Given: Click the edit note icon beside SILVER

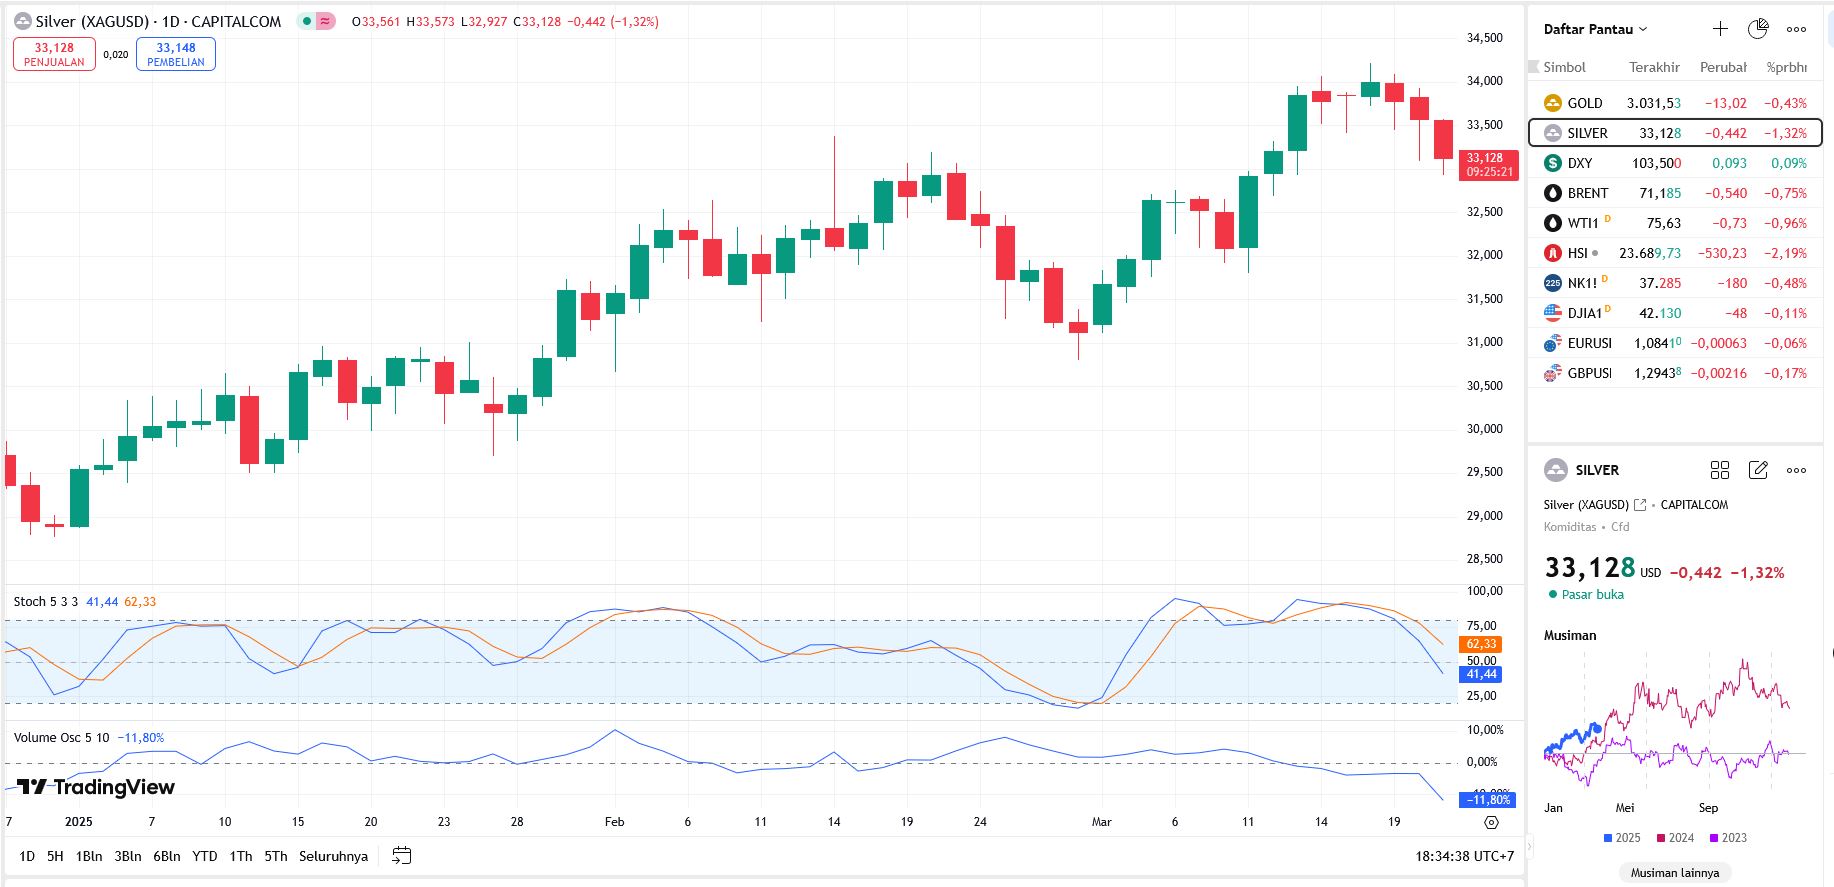Looking at the screenshot, I should (x=1758, y=470).
